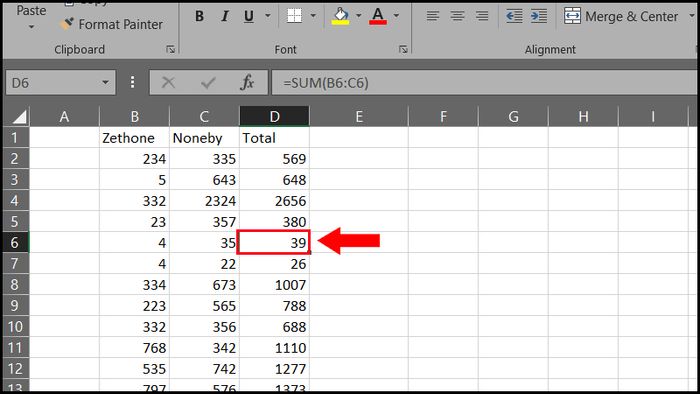Click Merge & Center button

[621, 17]
